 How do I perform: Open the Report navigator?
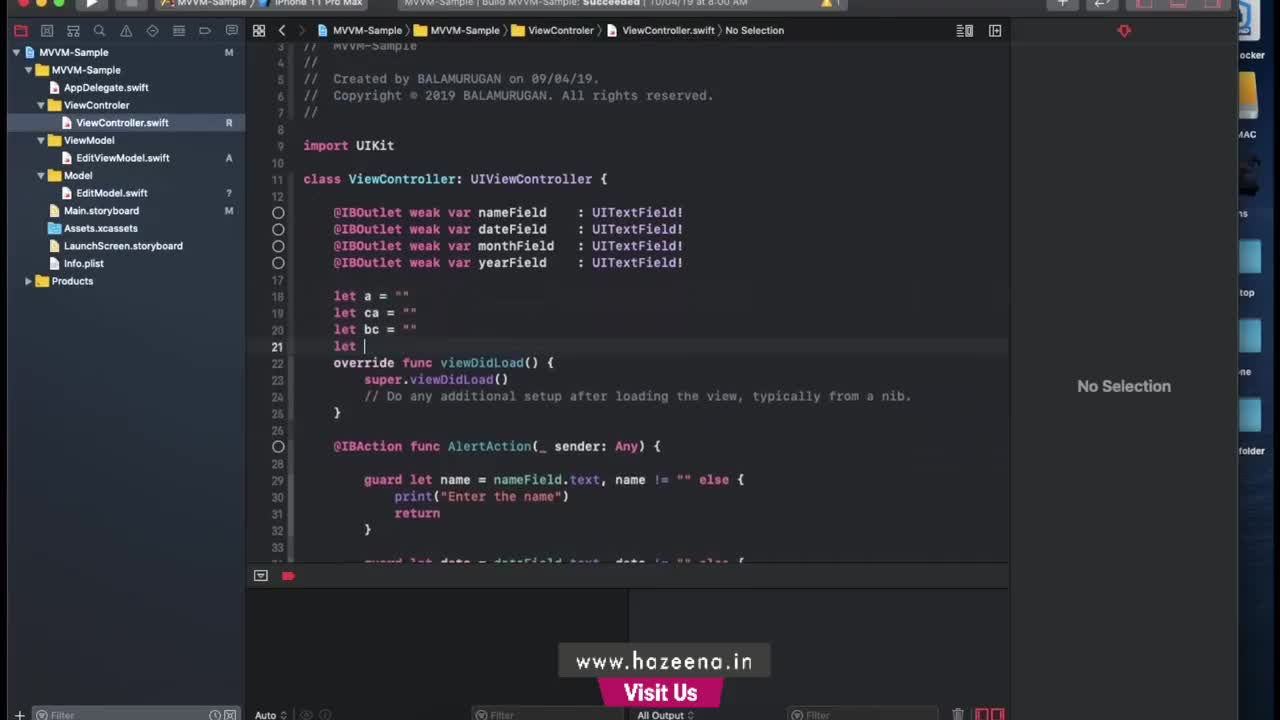coord(232,31)
